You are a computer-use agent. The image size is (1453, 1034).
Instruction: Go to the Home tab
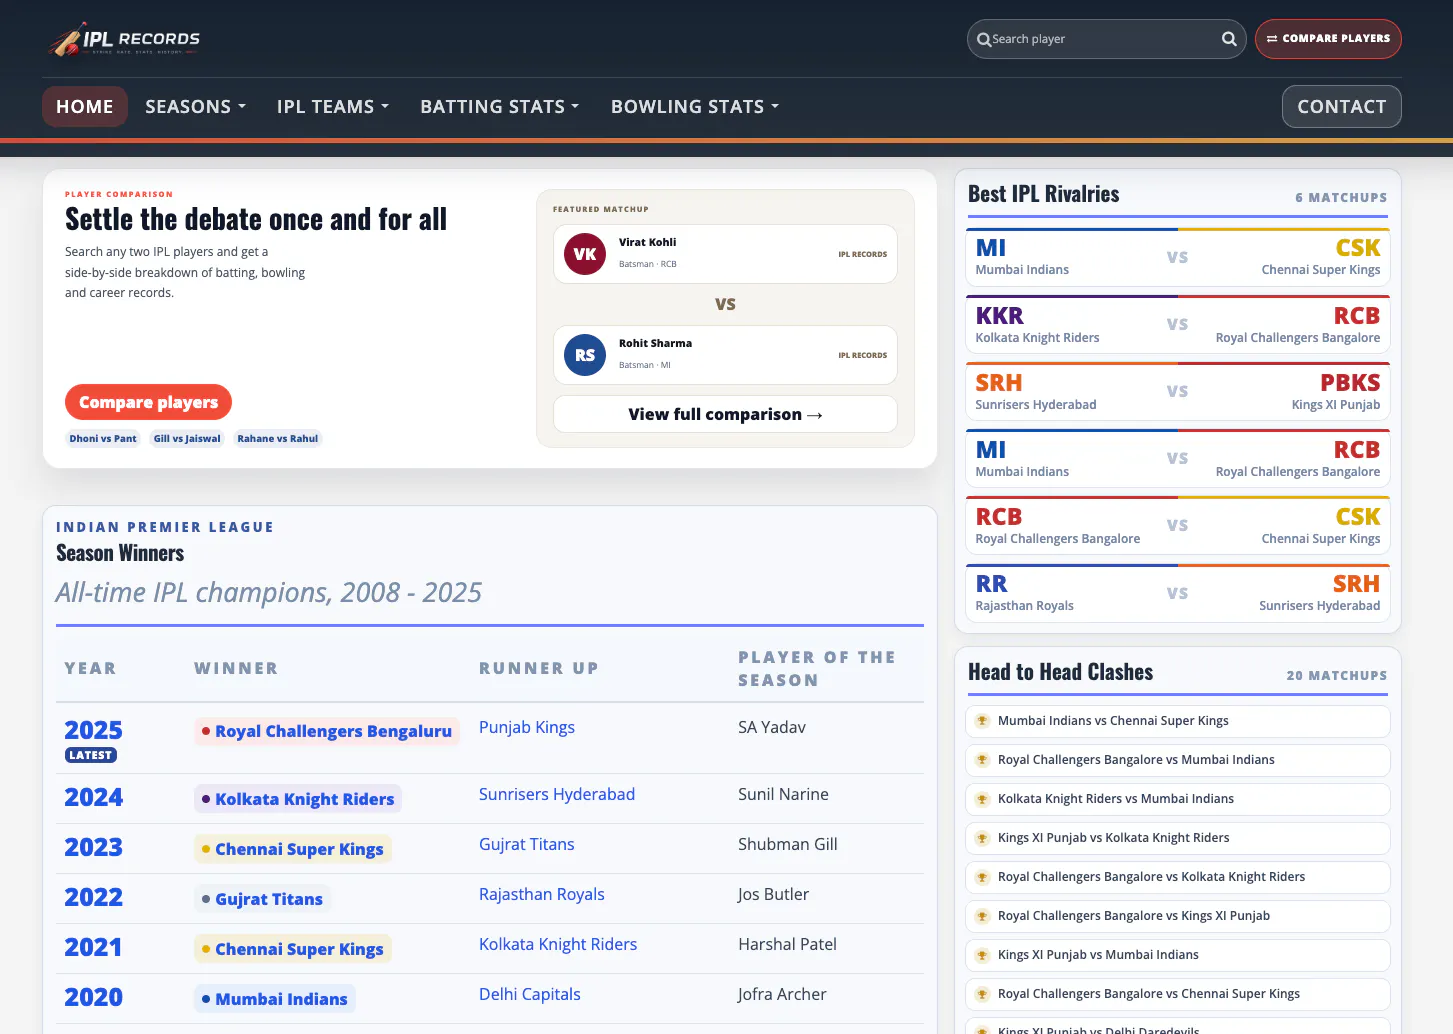click(x=85, y=107)
